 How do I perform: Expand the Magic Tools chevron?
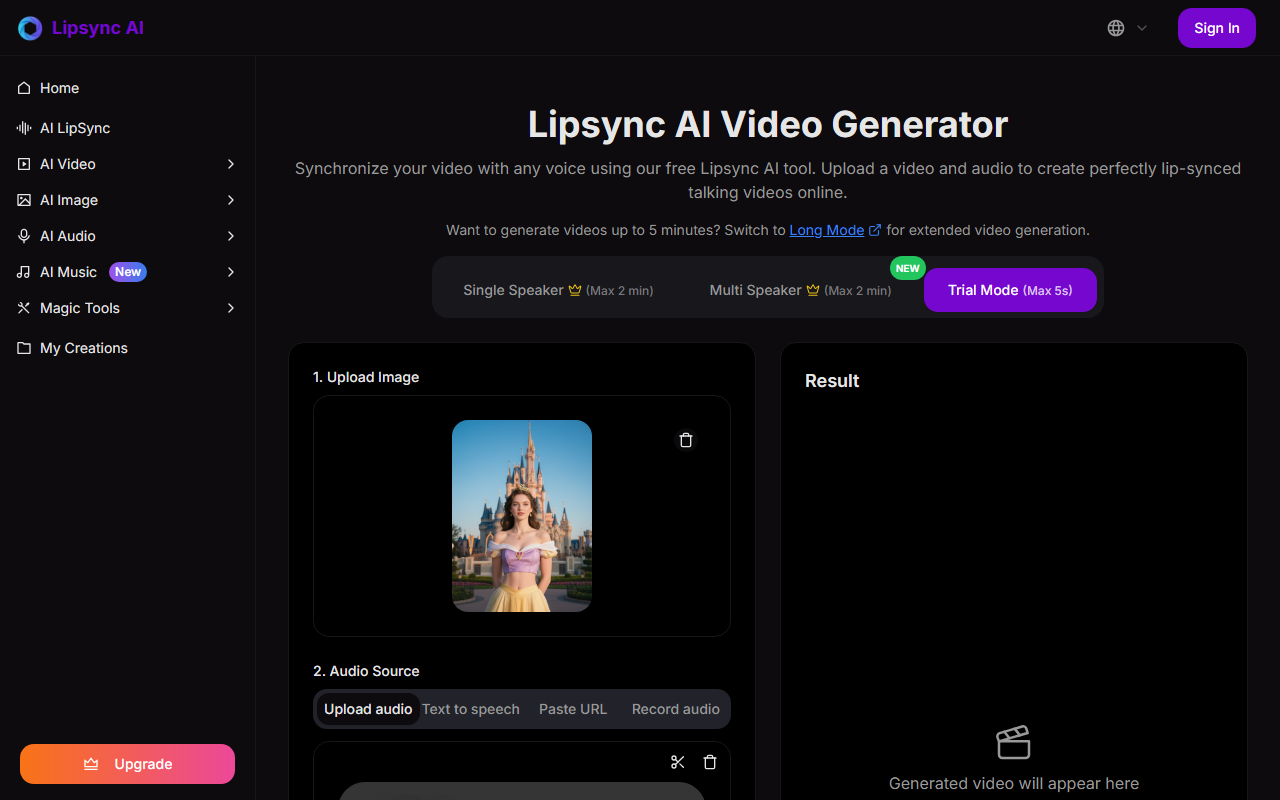(231, 308)
